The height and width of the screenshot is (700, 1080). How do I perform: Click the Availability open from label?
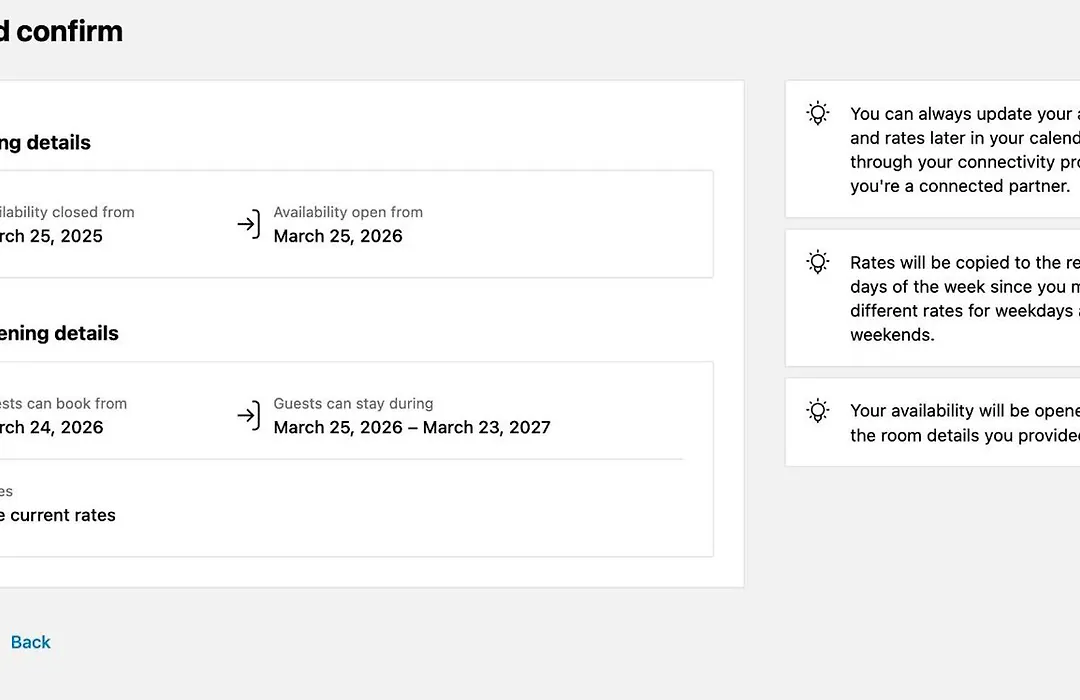[348, 212]
